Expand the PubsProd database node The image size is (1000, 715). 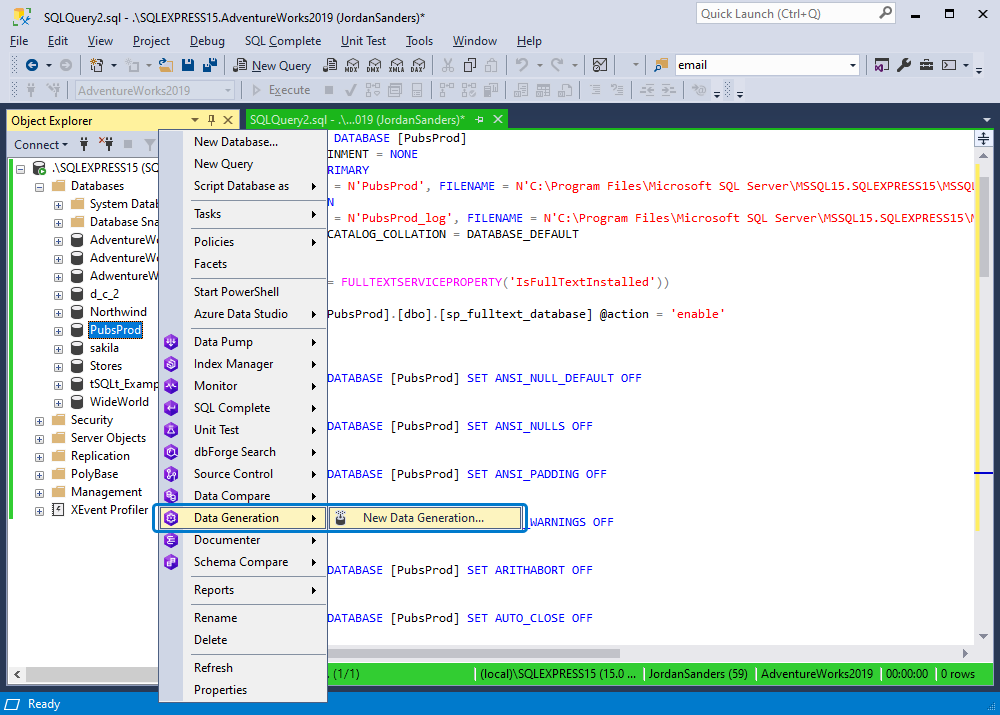pyautogui.click(x=58, y=331)
